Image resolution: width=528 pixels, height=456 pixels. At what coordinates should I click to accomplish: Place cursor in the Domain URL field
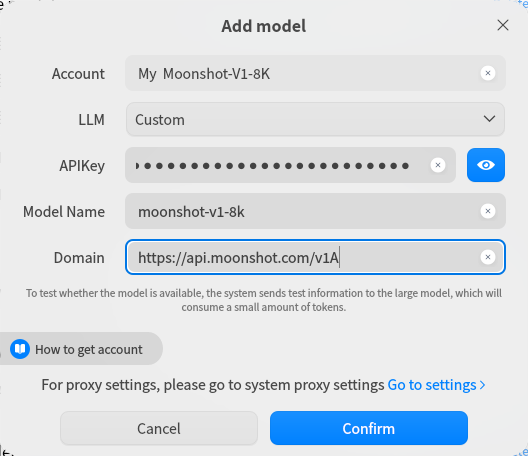(x=315, y=257)
